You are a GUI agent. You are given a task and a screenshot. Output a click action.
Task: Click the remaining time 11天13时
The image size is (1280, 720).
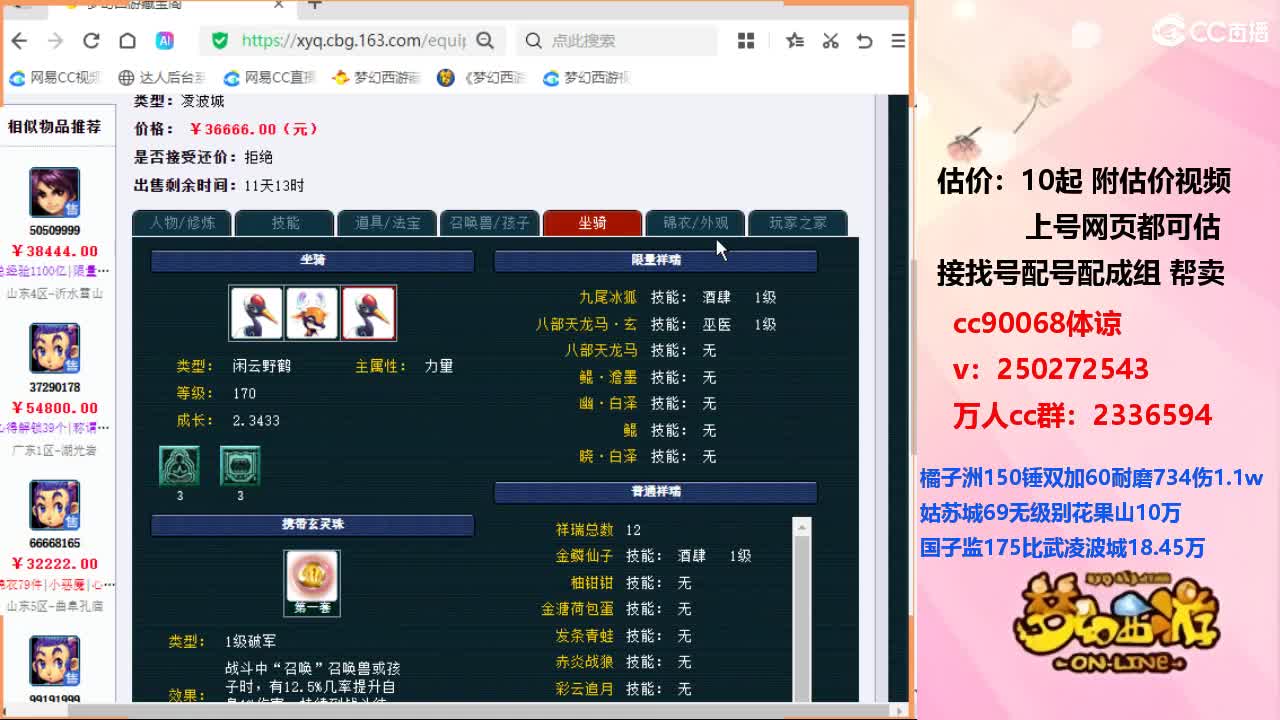[x=274, y=185]
